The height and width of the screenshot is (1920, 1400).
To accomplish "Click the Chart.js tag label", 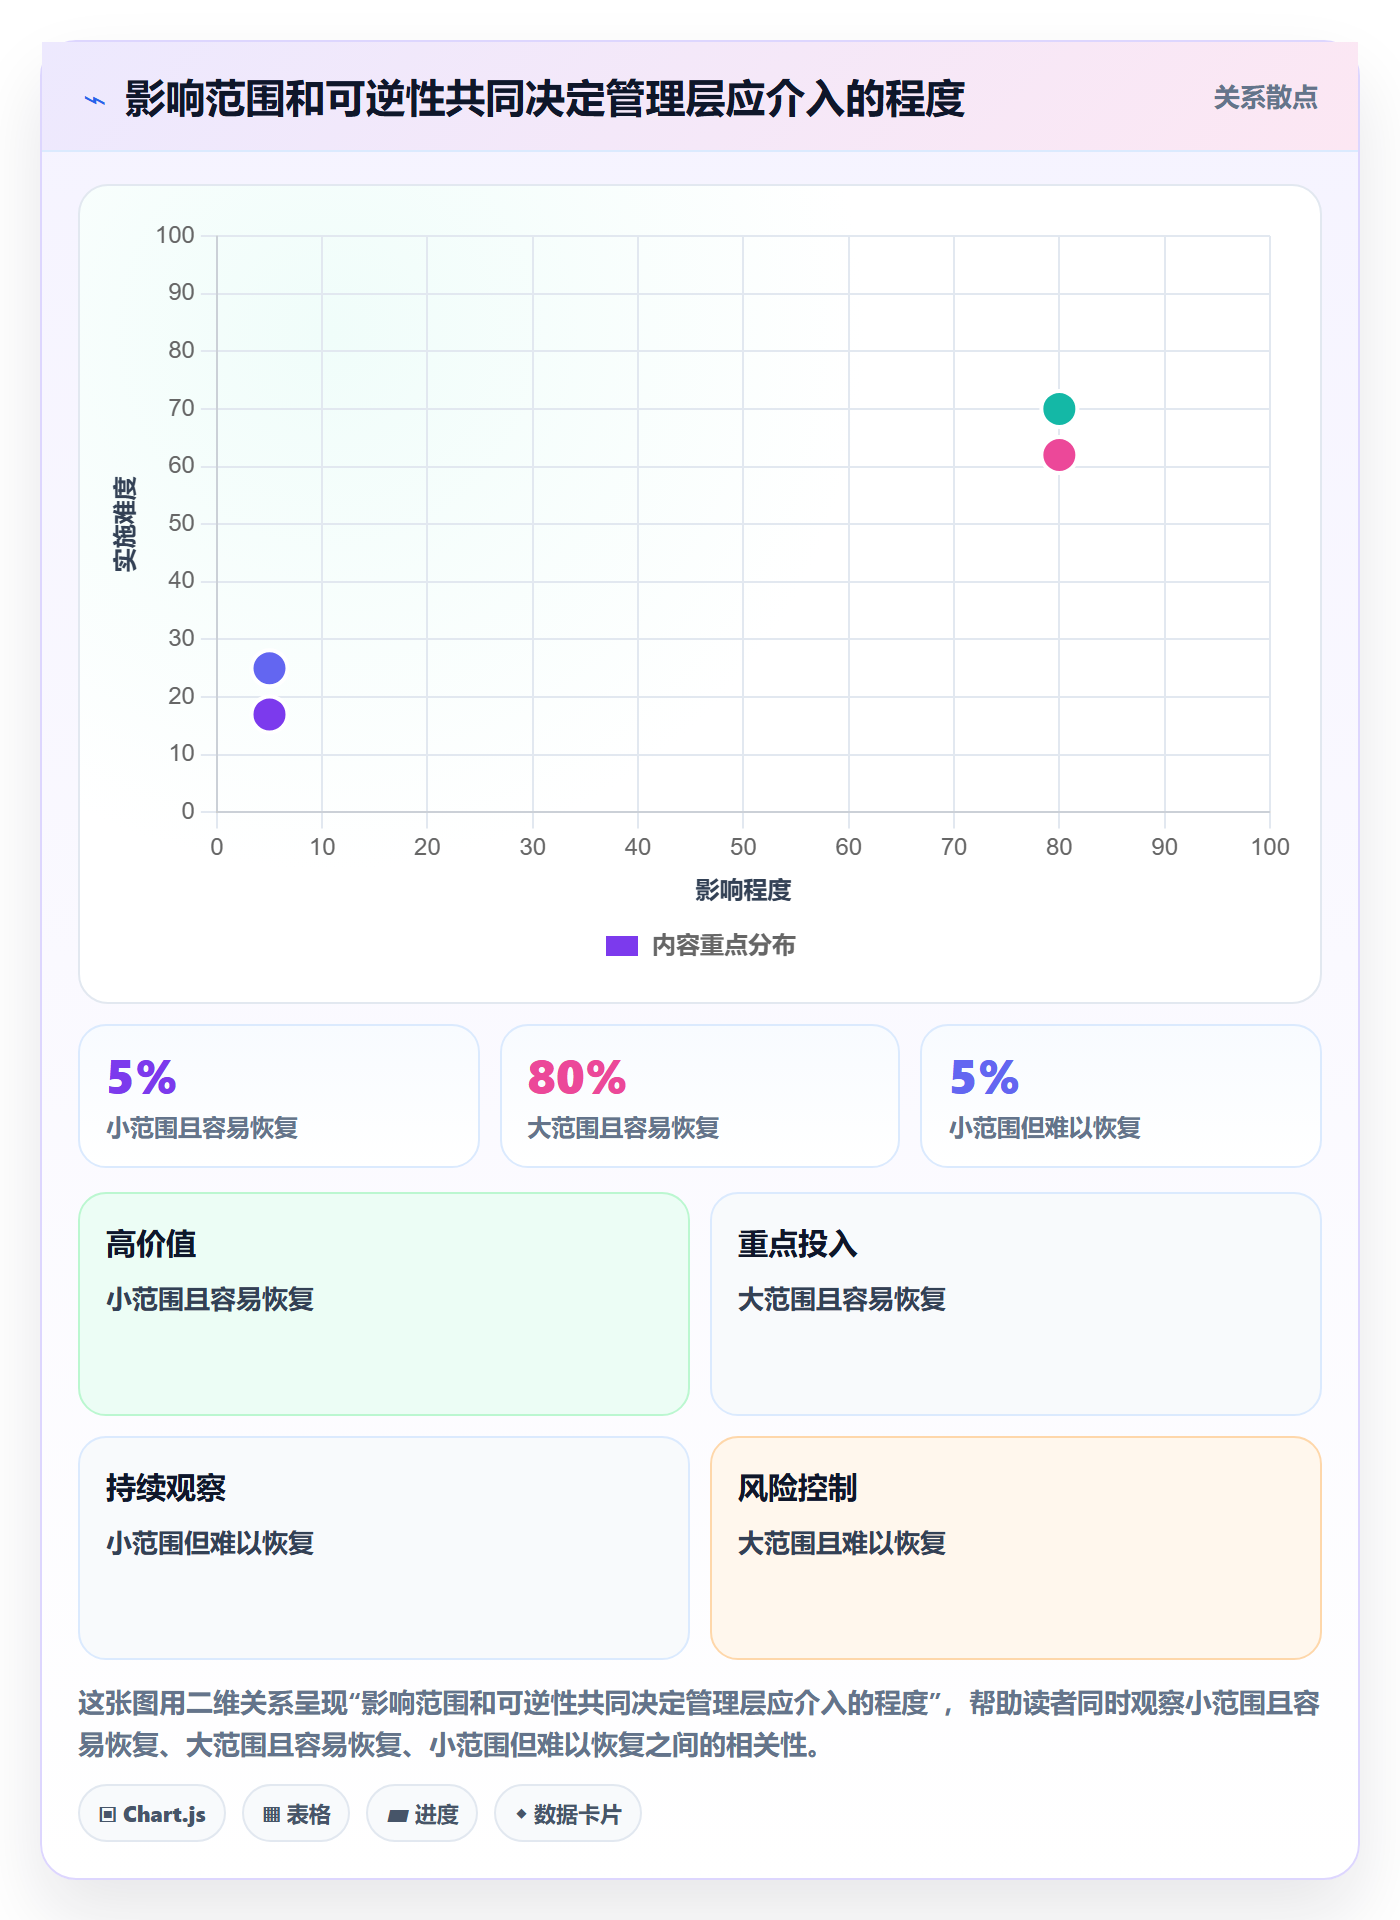I will point(164,1815).
